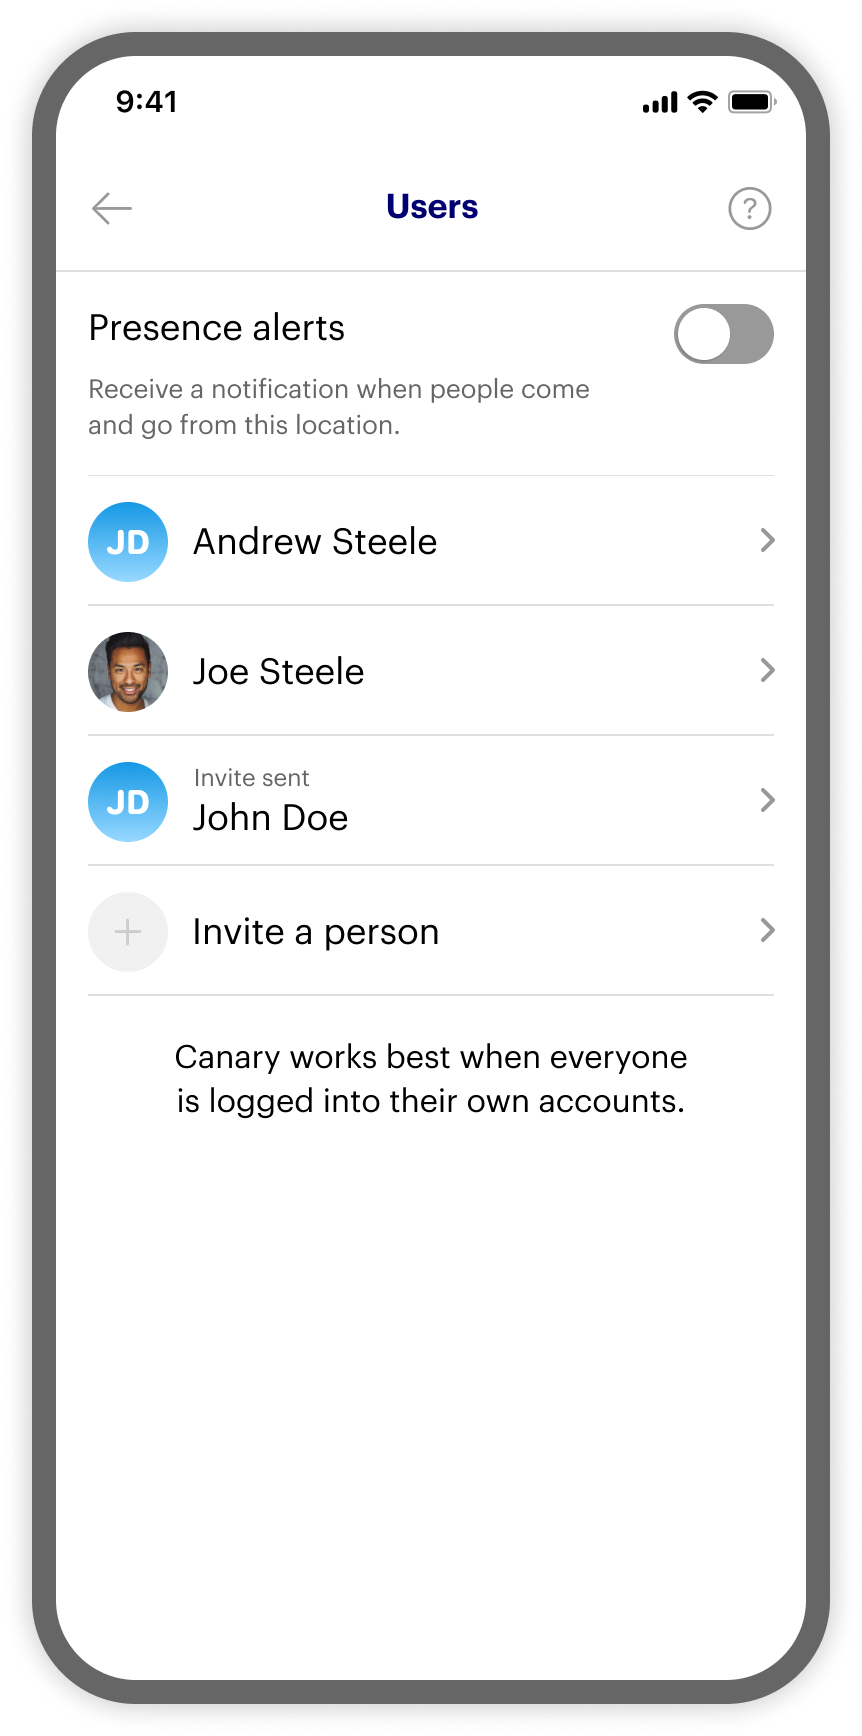Select the Andrew Steele user row
Screen dimensions: 862x1736
point(431,541)
